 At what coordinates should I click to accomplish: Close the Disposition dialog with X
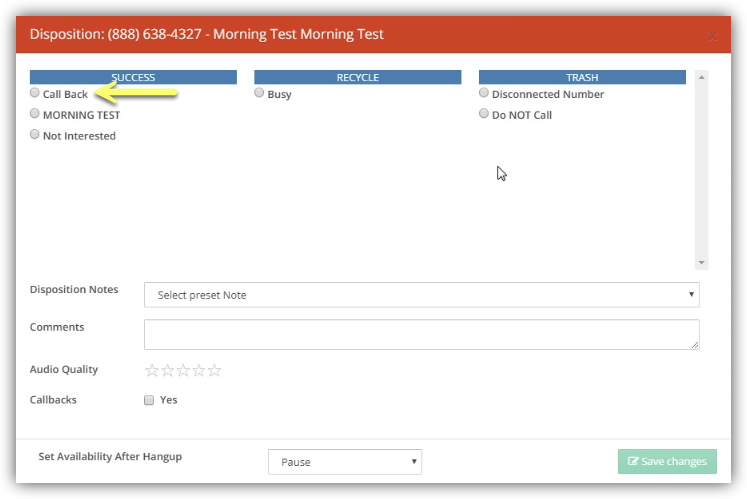pyautogui.click(x=712, y=36)
